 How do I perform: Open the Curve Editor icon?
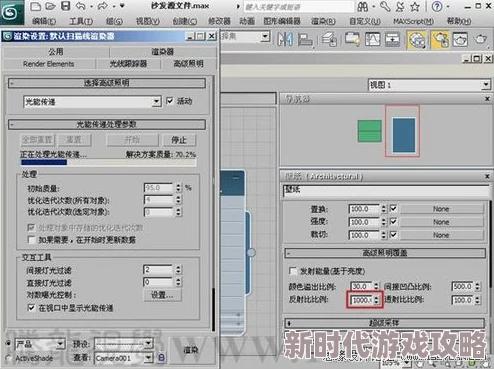(373, 40)
